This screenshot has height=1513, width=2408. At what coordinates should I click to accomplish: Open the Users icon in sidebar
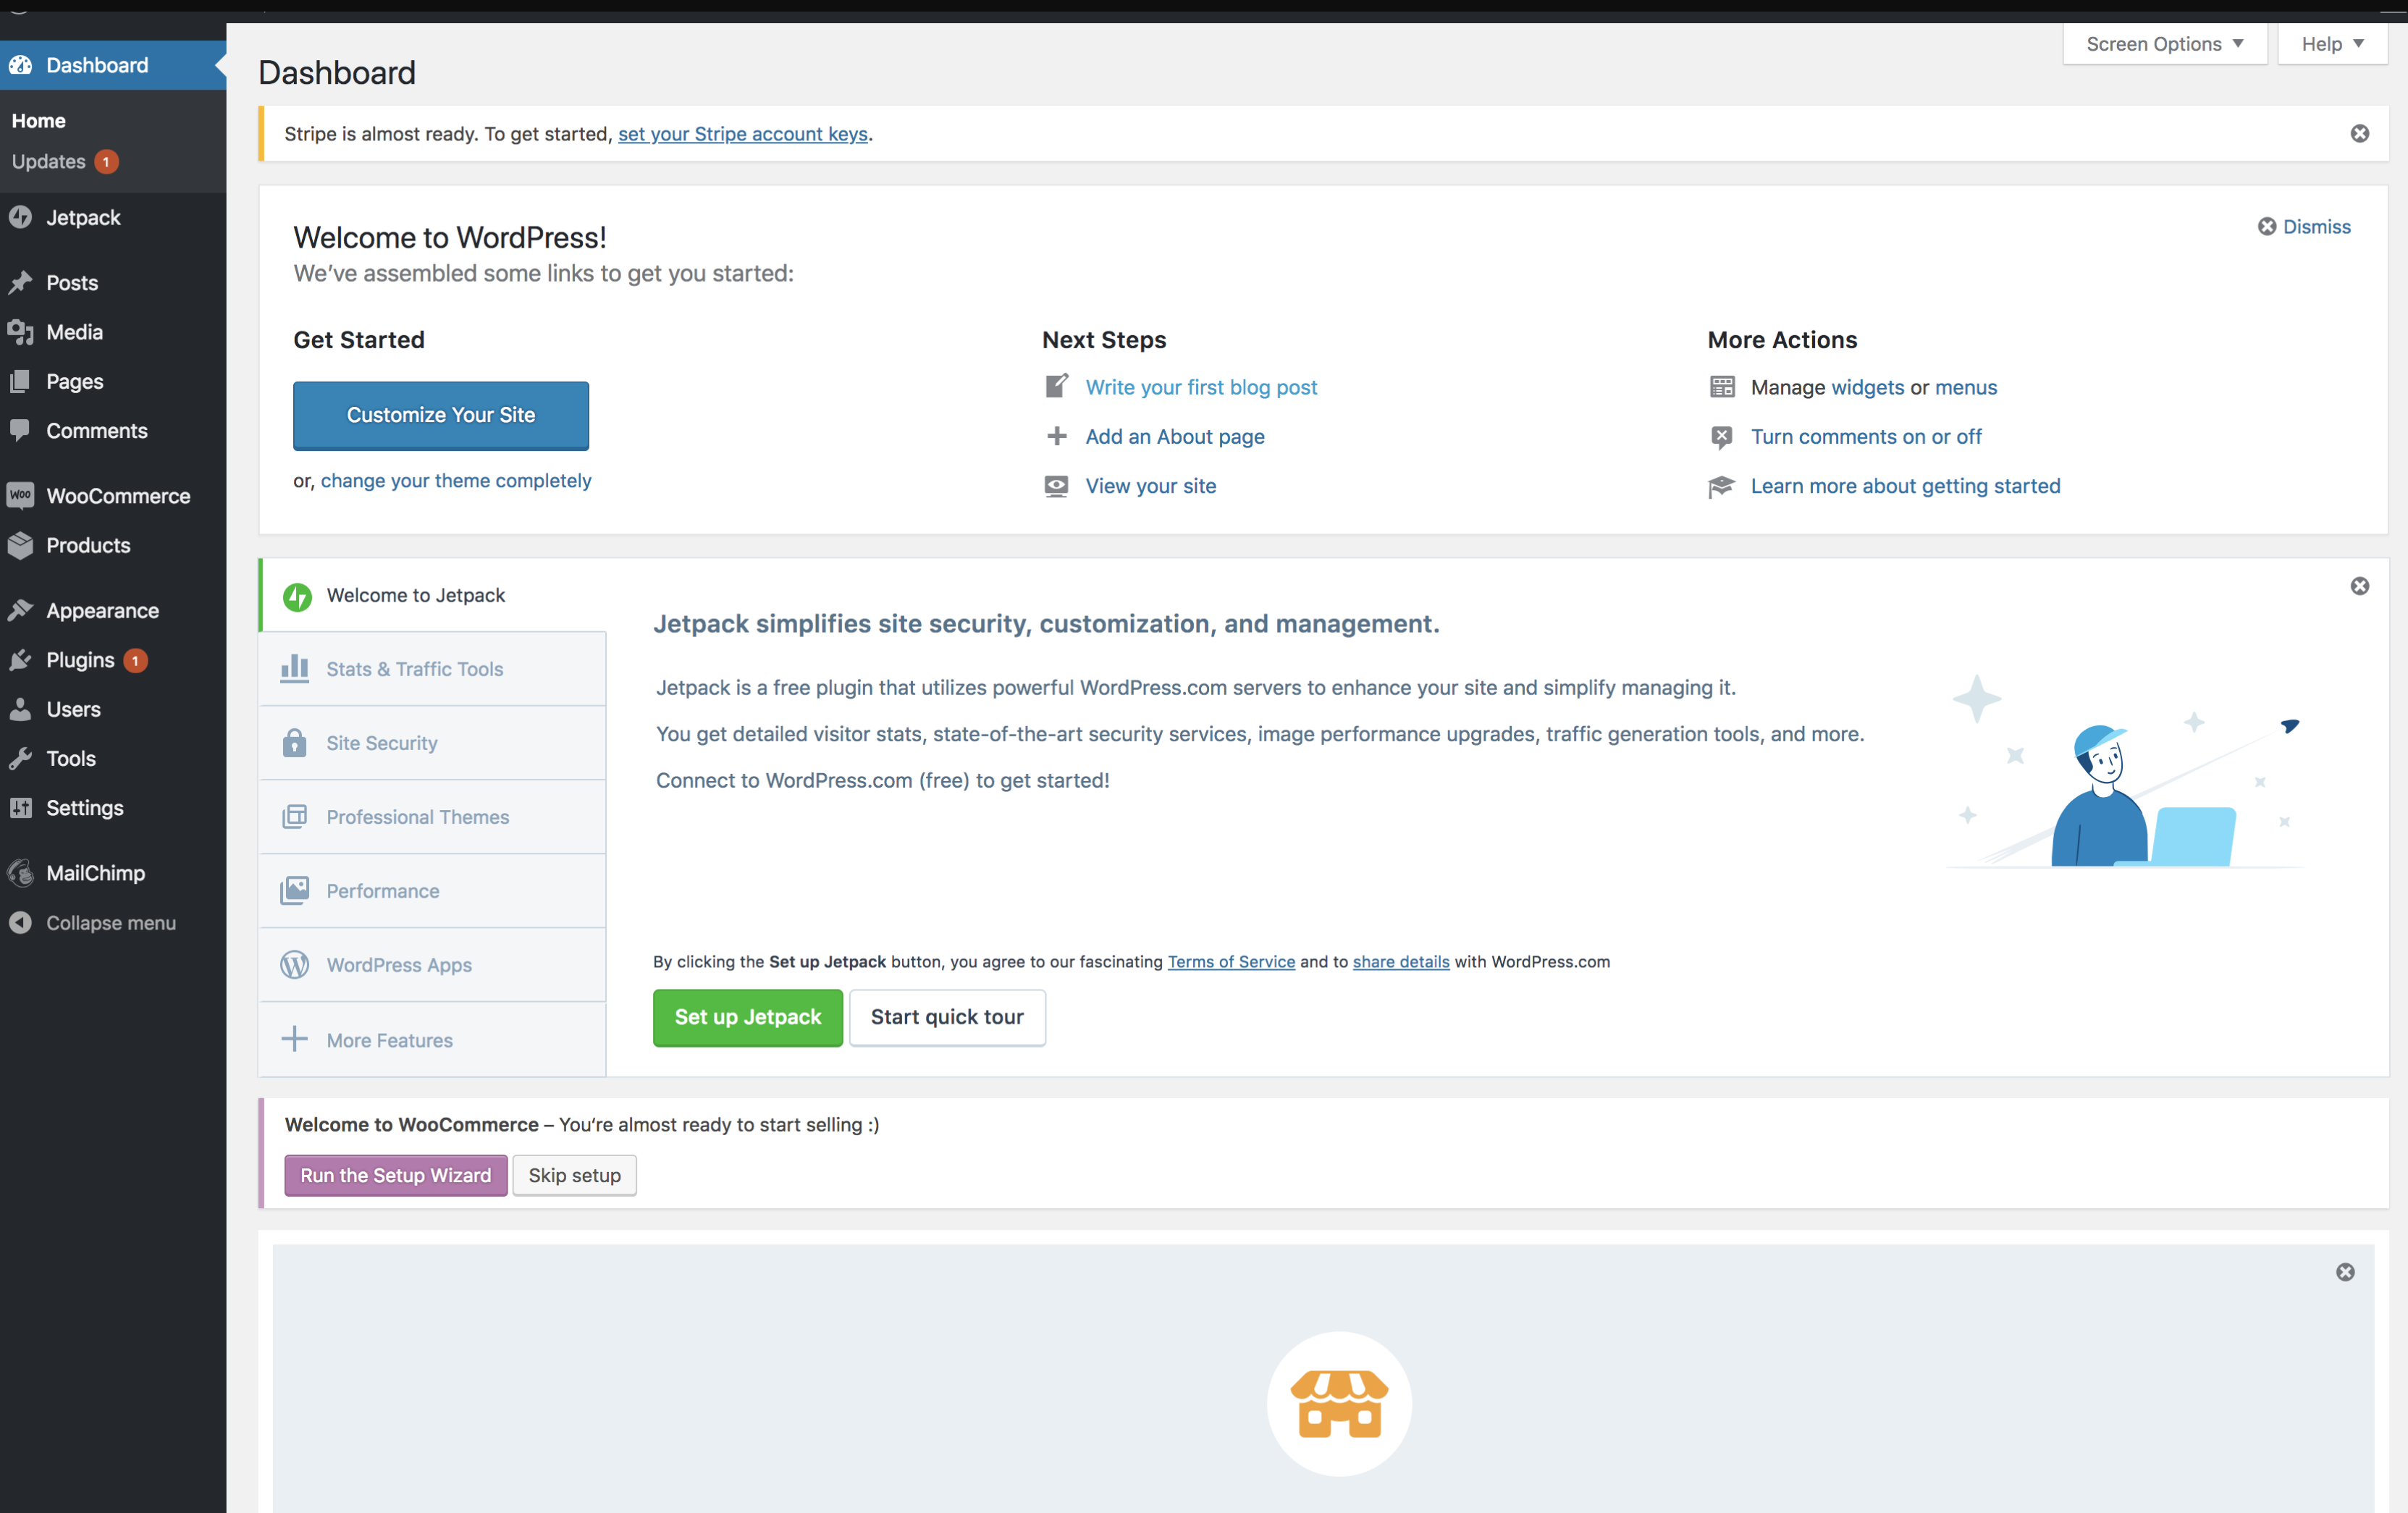click(22, 709)
